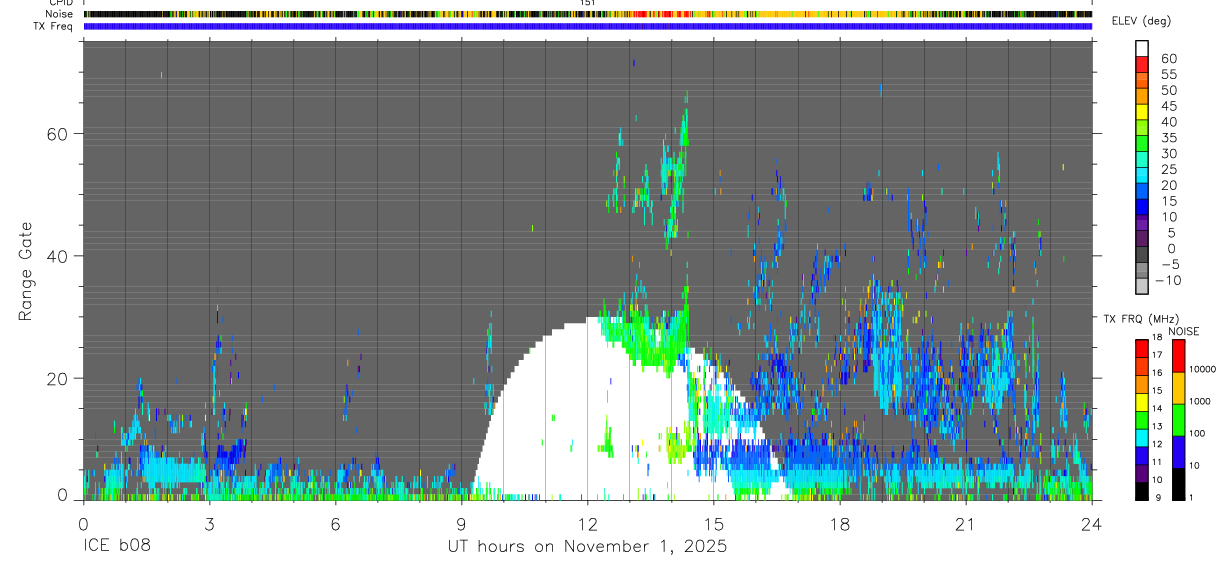Viewport: 1228px width, 567px height.
Task: Click x-axis tick label '21'
Action: click(x=966, y=524)
